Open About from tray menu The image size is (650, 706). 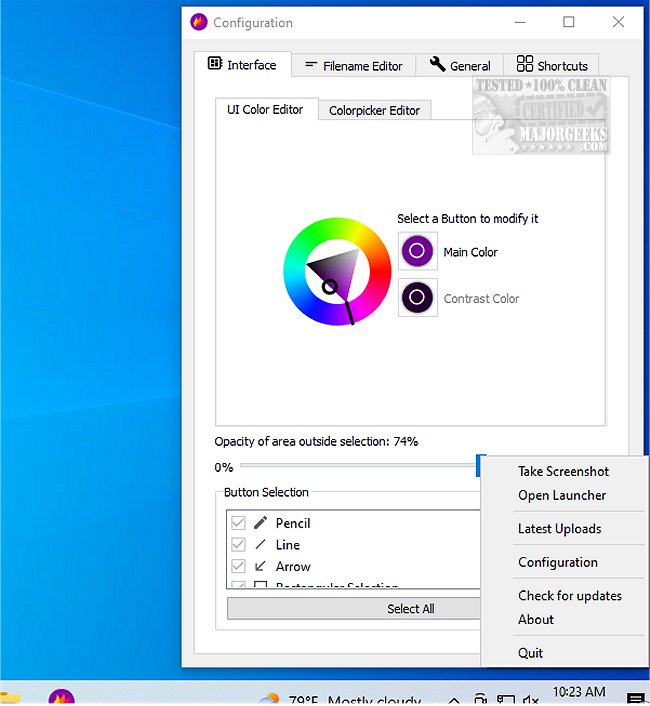(x=536, y=620)
